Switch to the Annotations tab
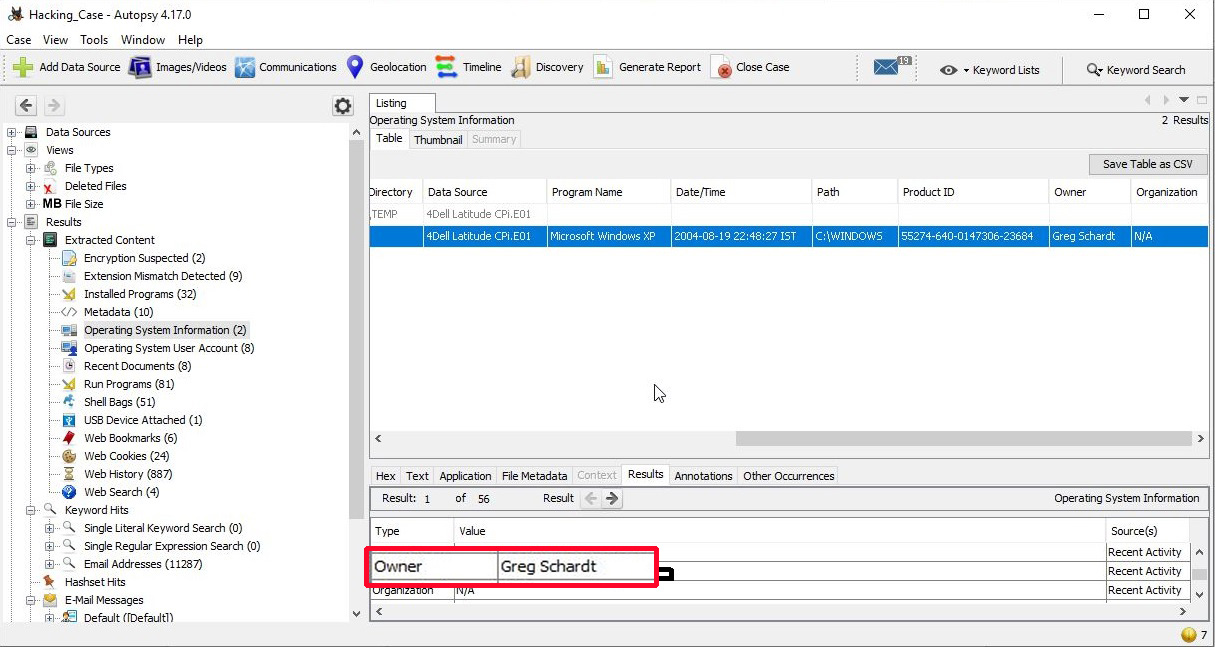The image size is (1215, 647). pyautogui.click(x=703, y=476)
